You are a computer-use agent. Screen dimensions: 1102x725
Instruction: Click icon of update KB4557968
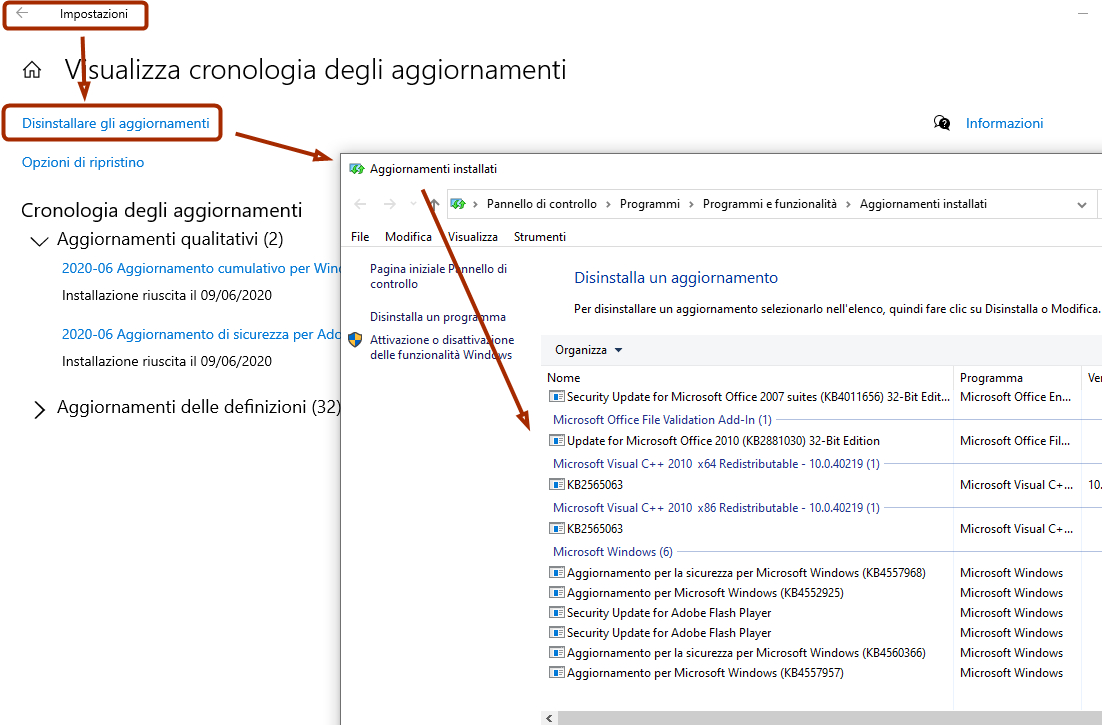[557, 573]
